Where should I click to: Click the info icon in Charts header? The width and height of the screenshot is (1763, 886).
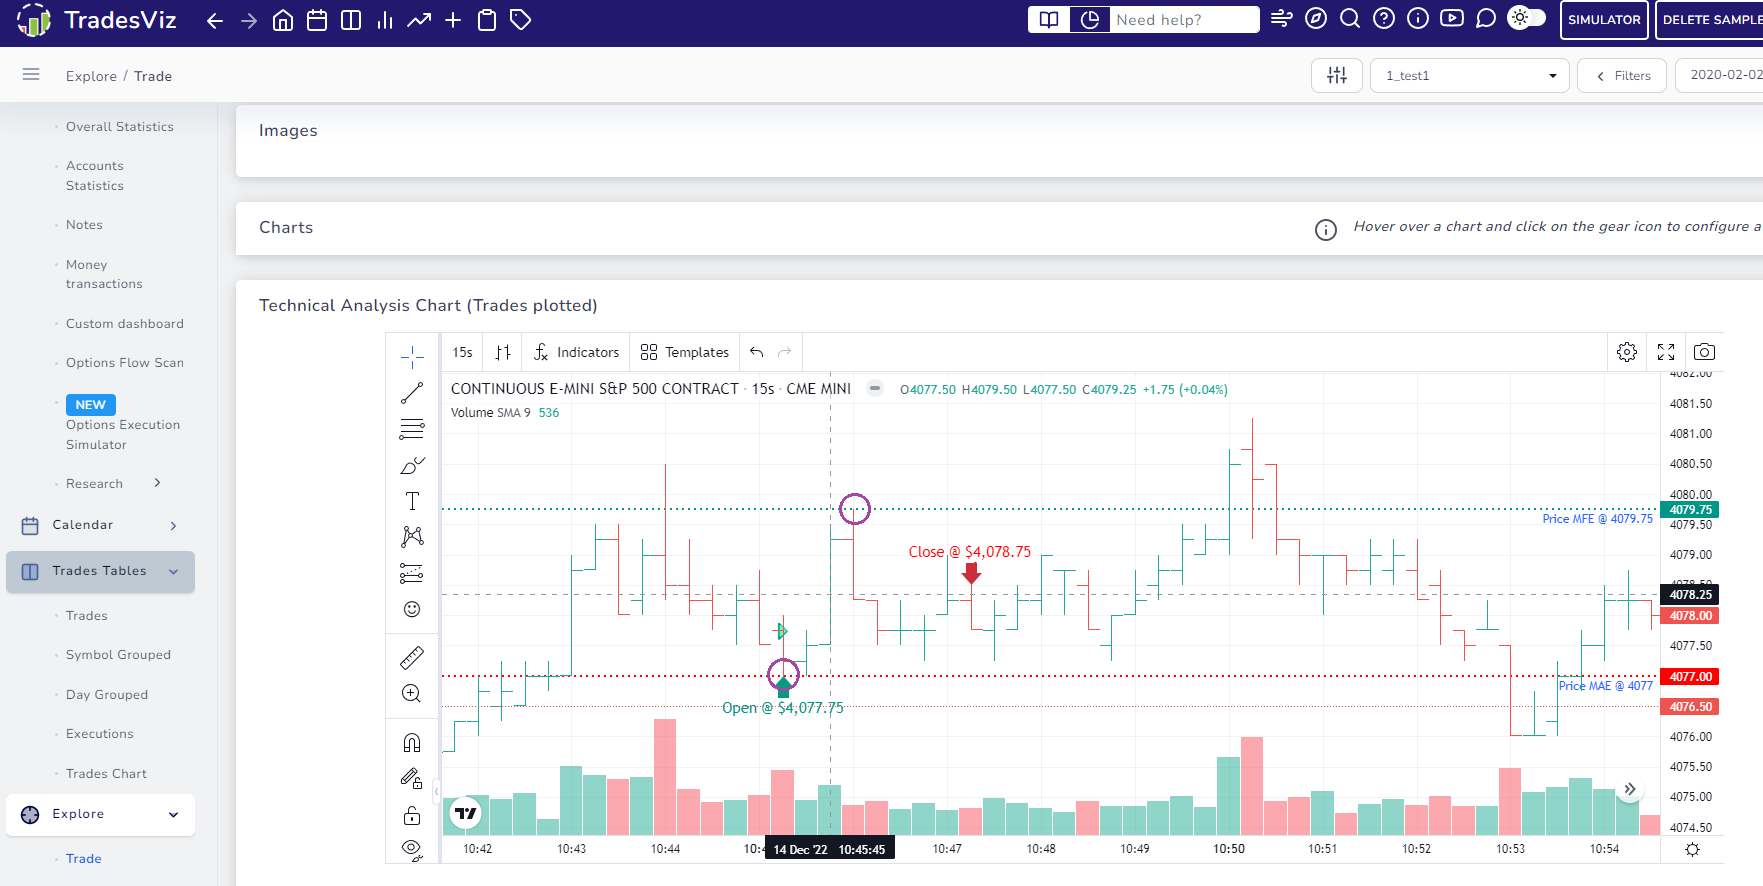(x=1326, y=230)
